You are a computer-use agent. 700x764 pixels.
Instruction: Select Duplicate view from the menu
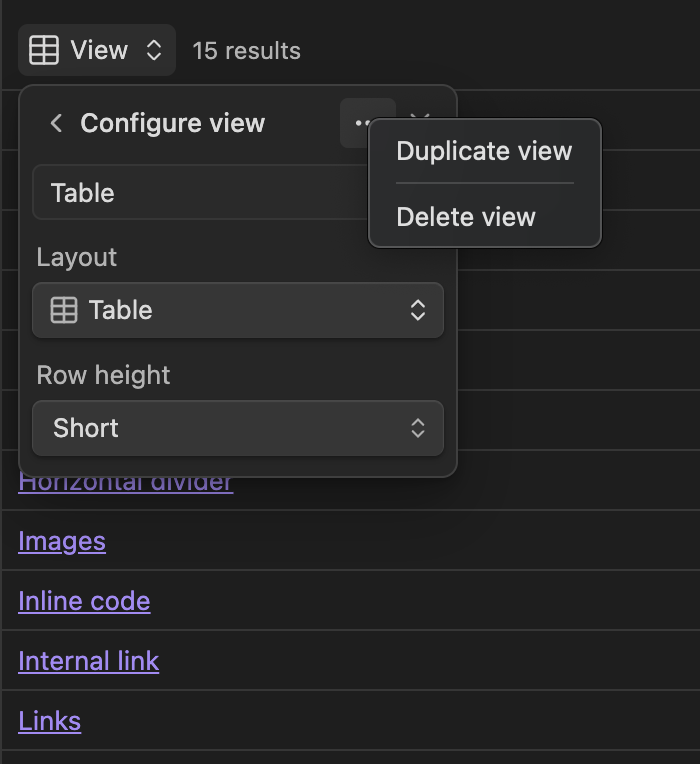[x=484, y=152]
